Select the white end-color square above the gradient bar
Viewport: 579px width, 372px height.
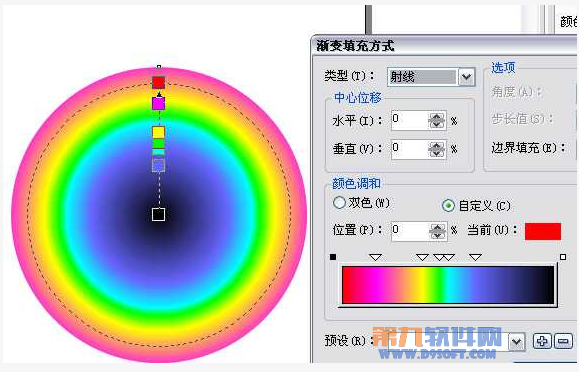tap(563, 257)
